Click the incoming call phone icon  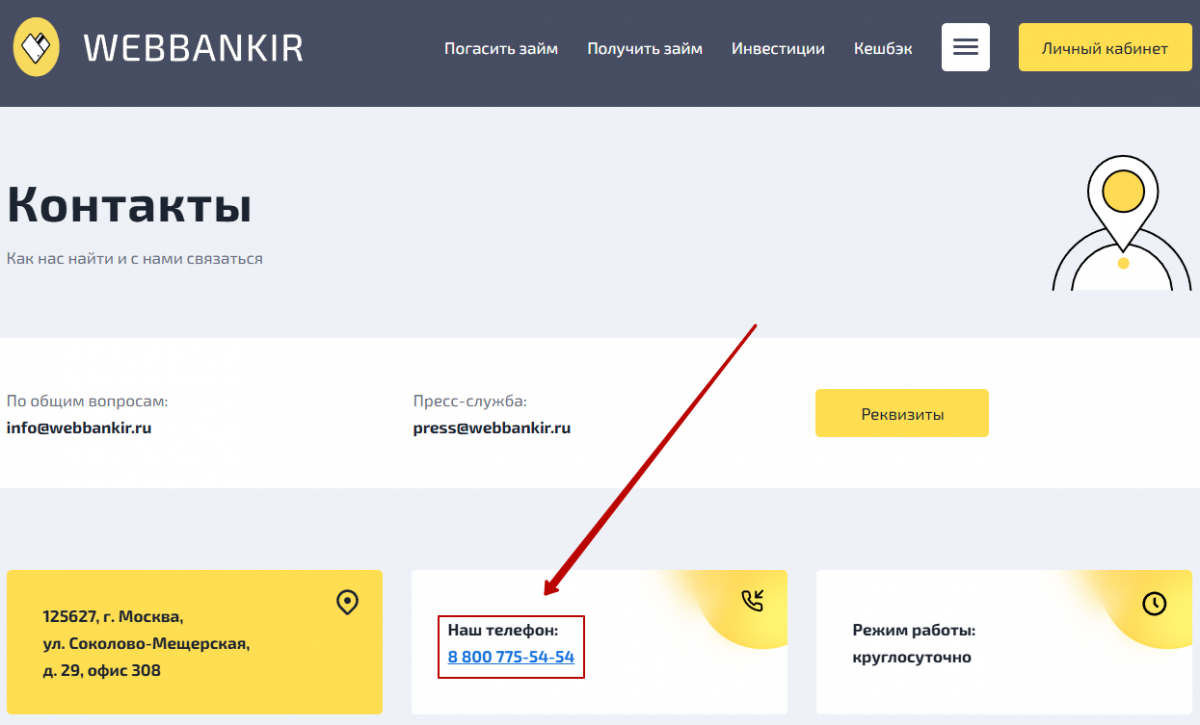click(752, 600)
